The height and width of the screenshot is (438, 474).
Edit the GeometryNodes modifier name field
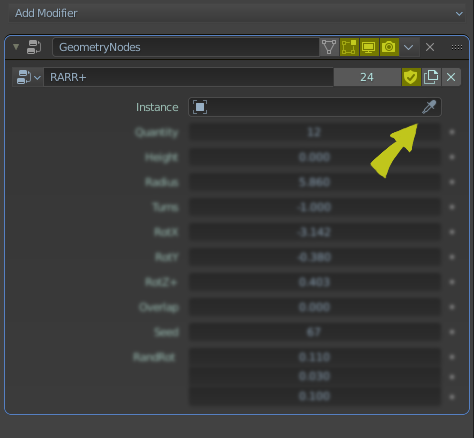[186, 47]
